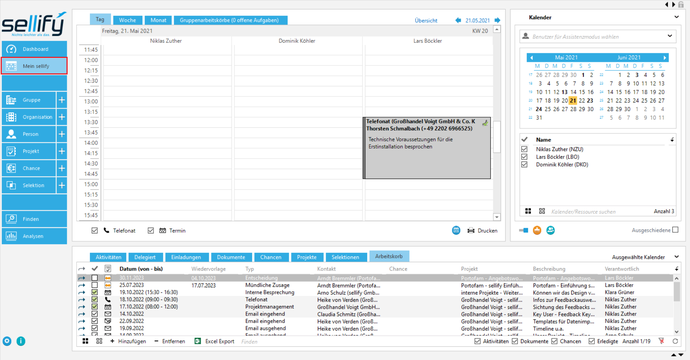Toggle the Telefonat filter checkbox

(94, 230)
